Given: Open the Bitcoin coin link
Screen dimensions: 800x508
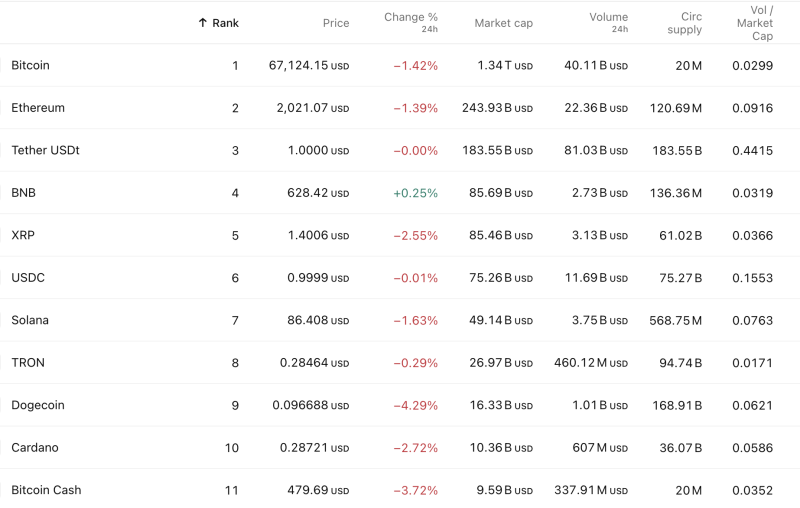Looking at the screenshot, I should pyautogui.click(x=31, y=65).
